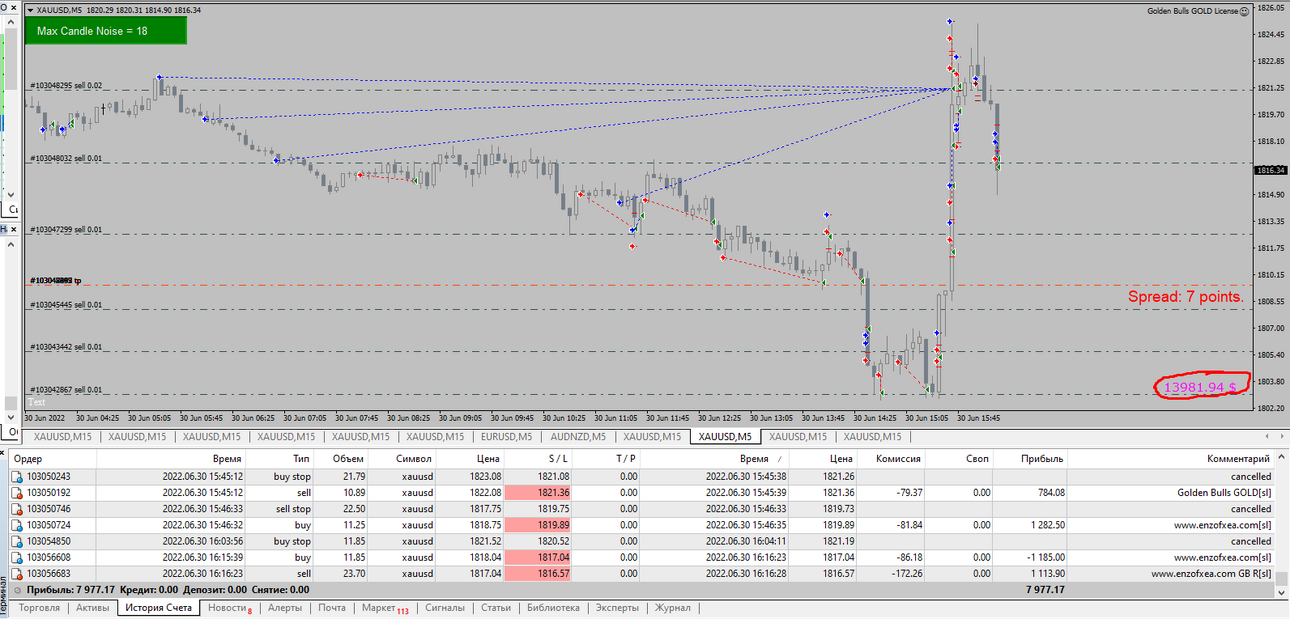The image size is (1290, 619).
Task: Open the Алерты tab
Action: (x=285, y=608)
